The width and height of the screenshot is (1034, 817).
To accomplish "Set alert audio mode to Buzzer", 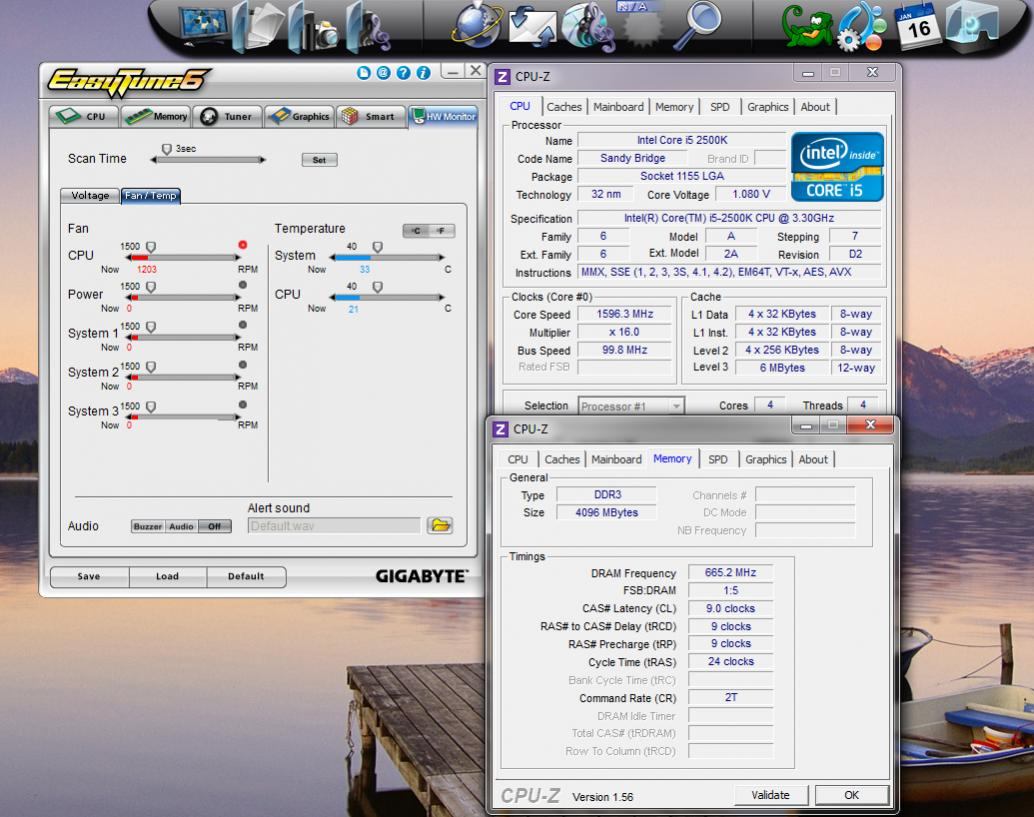I will click(x=148, y=526).
